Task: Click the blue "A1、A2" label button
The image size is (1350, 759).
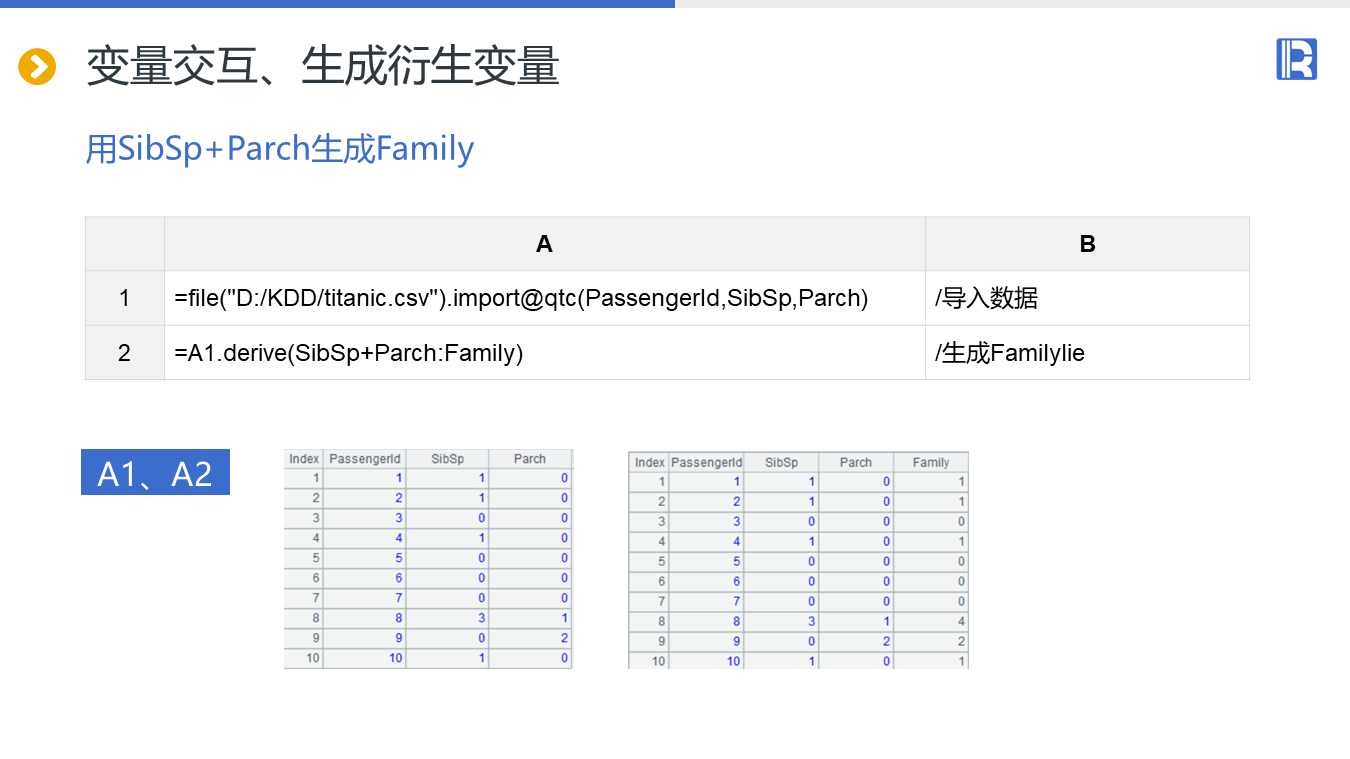Action: pyautogui.click(x=155, y=472)
